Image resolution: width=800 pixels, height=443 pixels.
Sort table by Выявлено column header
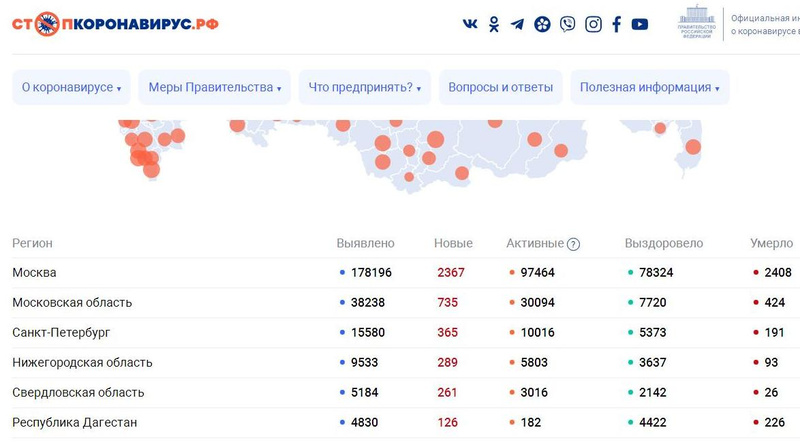366,243
